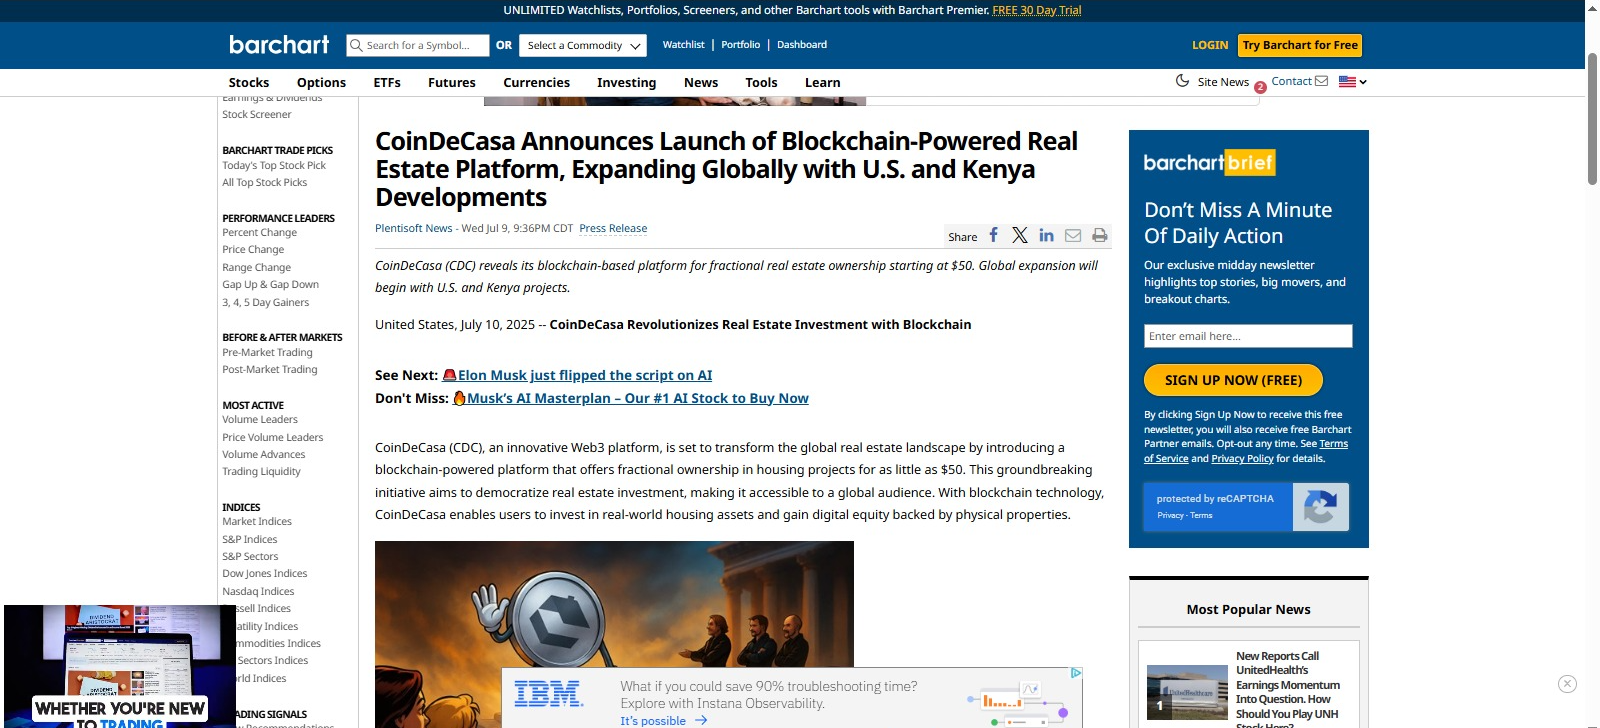
Task: Click Try Barchart for Free button
Action: 1300,45
